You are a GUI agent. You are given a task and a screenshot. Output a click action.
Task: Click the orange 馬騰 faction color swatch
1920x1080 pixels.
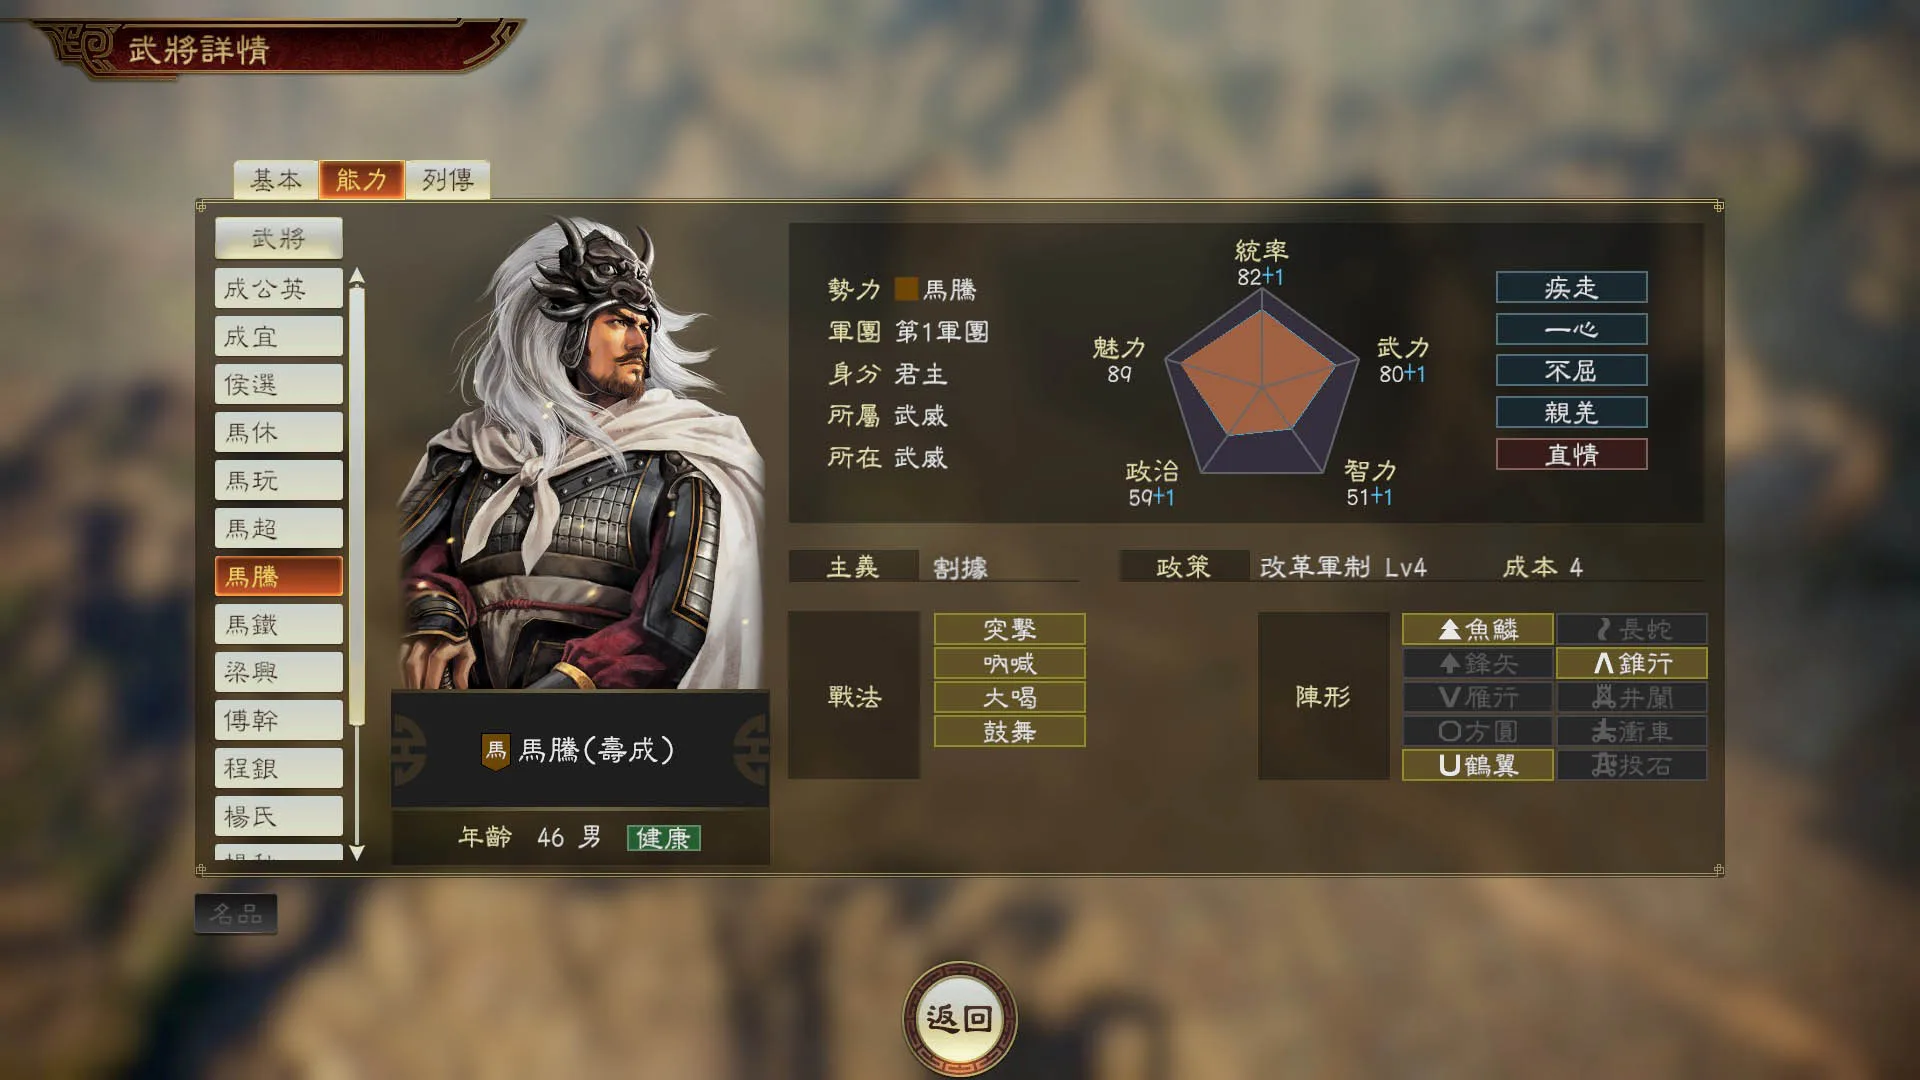coord(906,289)
